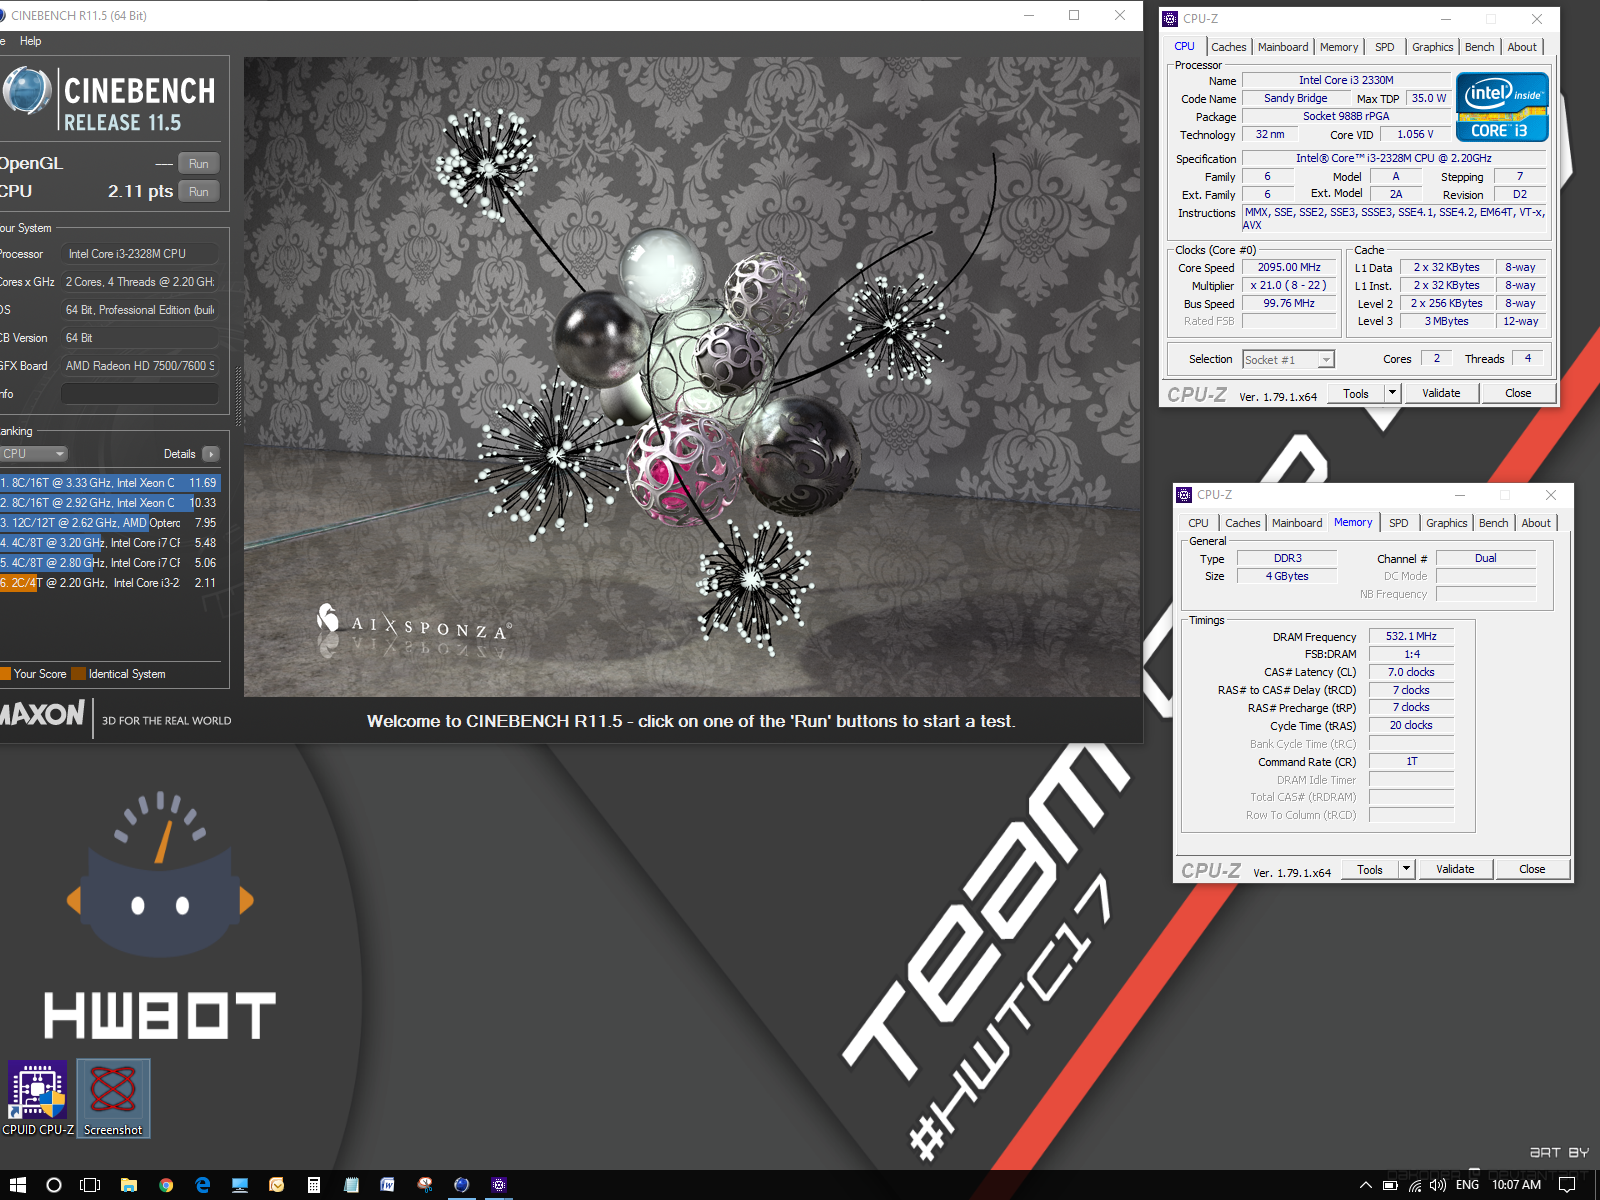The image size is (1600, 1200).
Task: Click the battery tray icon
Action: 1390,1185
